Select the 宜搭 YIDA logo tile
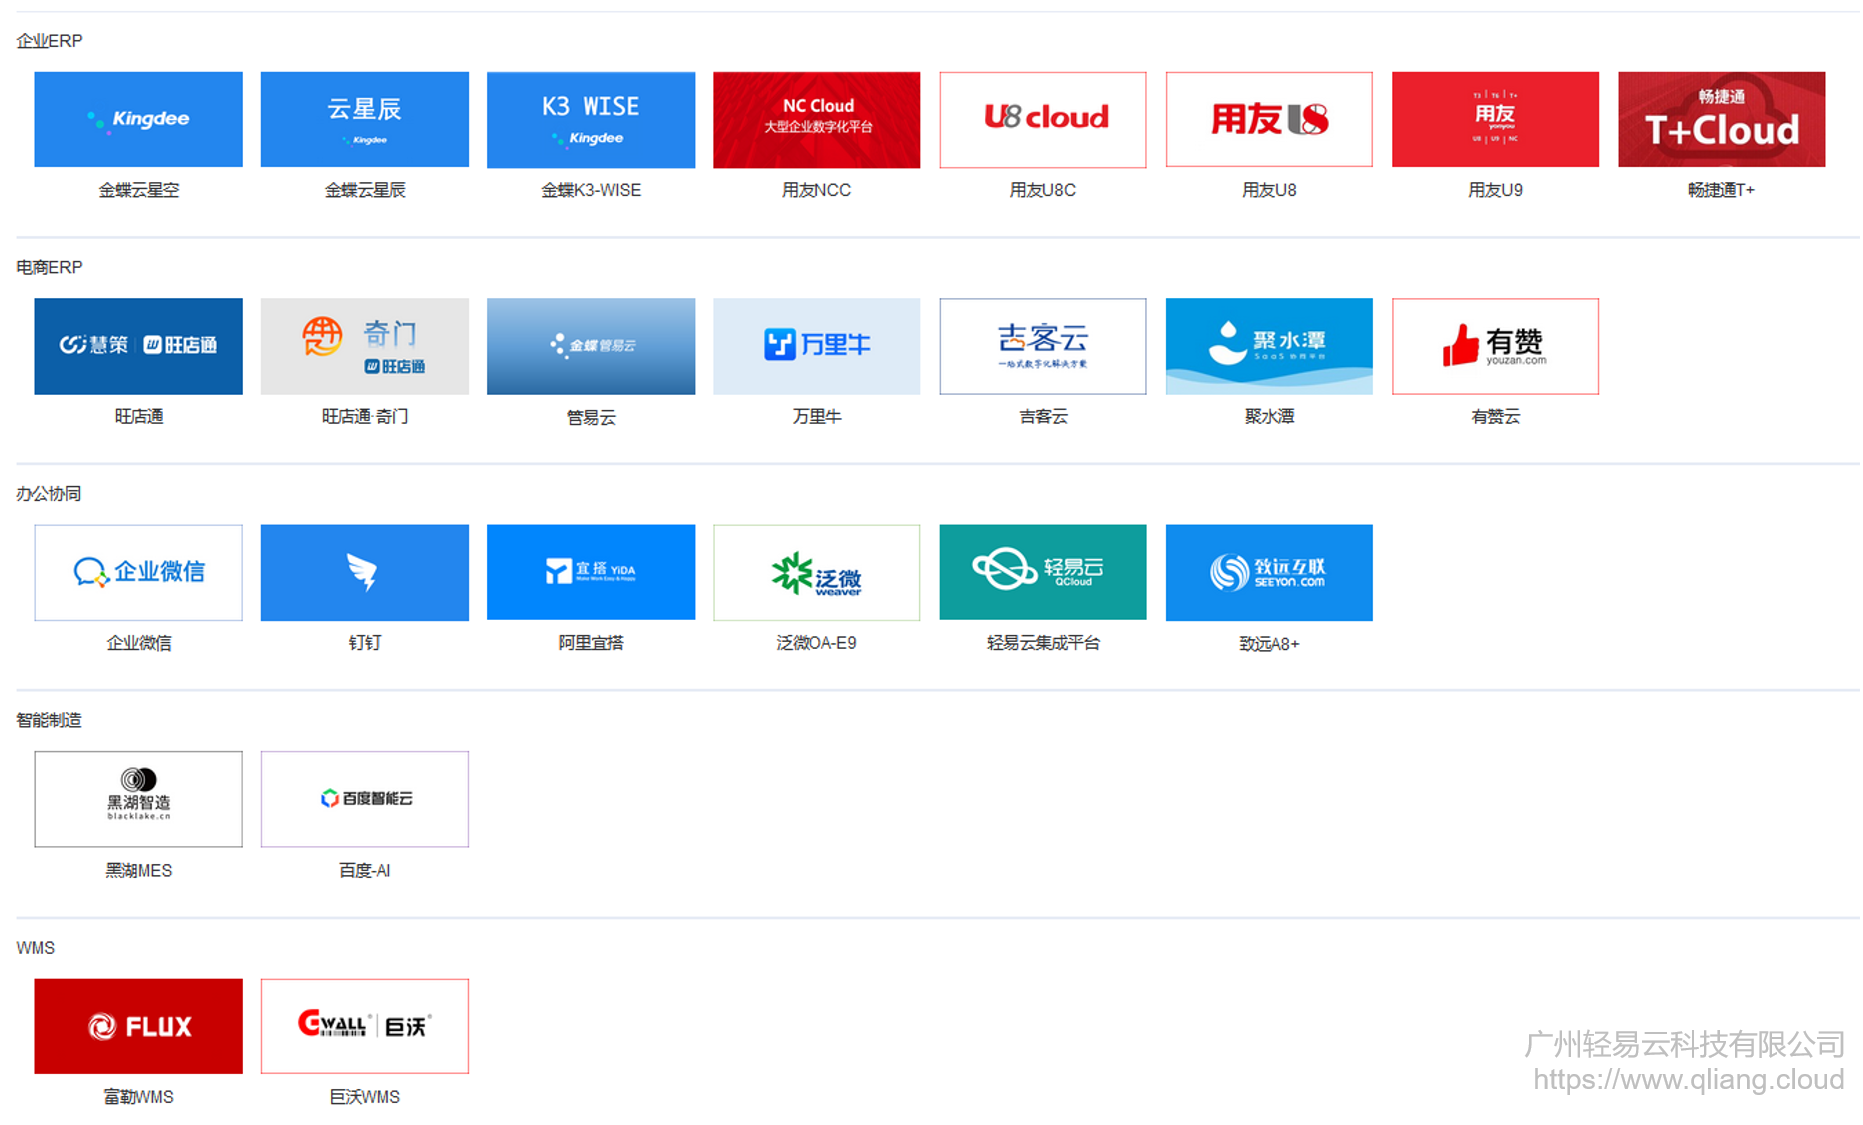This screenshot has height=1125, width=1863. tap(591, 572)
